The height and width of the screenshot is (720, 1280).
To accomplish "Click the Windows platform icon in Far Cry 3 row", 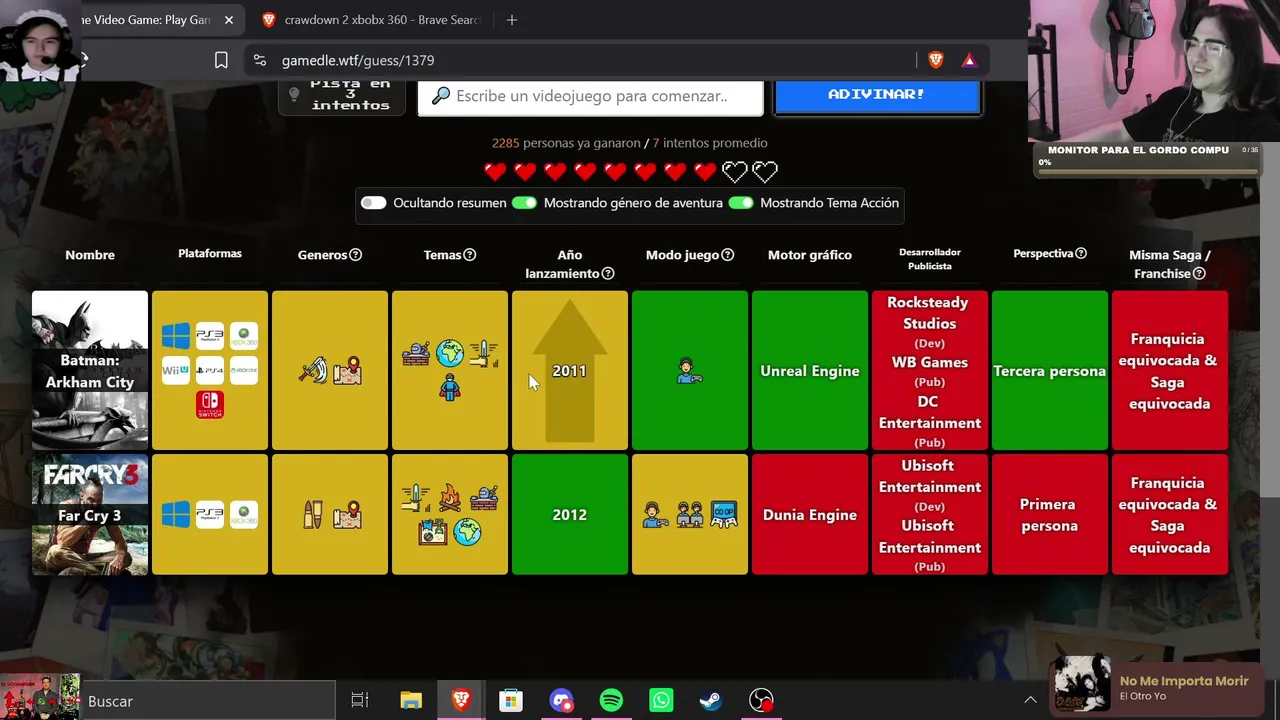I will pos(176,514).
